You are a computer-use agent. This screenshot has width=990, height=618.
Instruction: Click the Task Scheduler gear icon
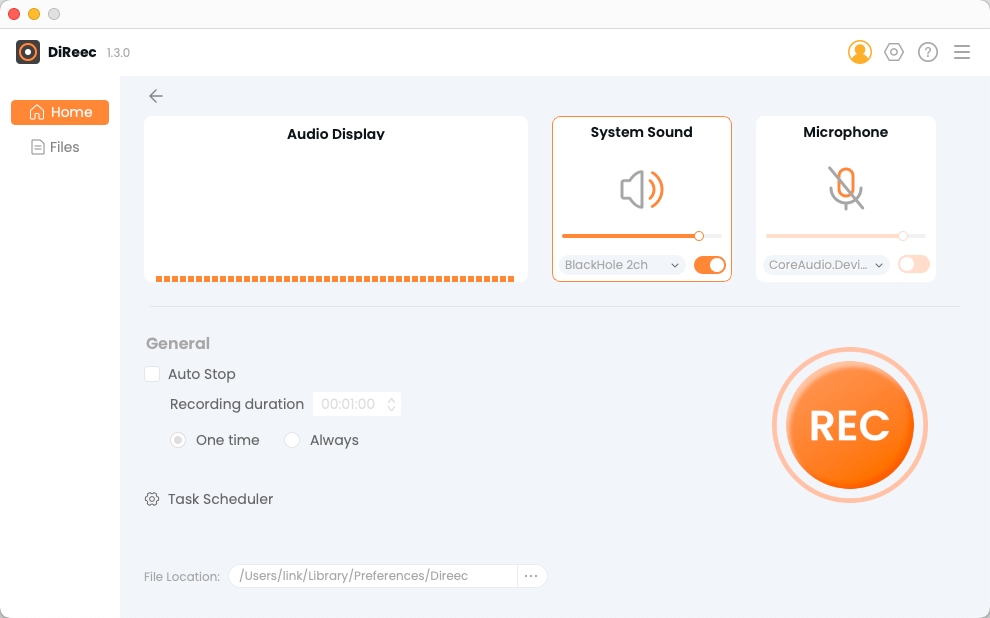tap(152, 499)
